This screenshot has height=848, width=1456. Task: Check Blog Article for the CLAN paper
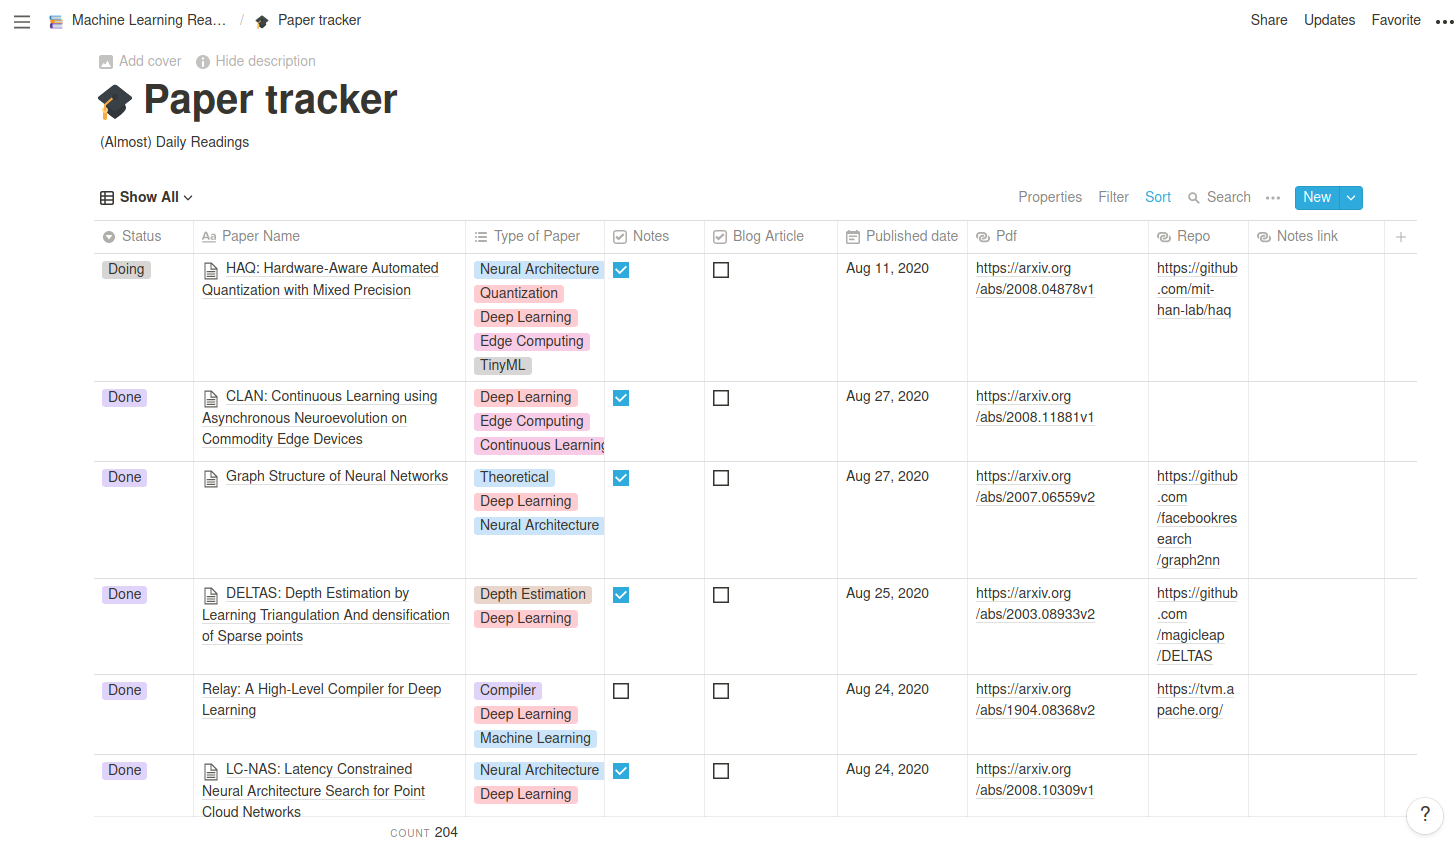point(721,398)
